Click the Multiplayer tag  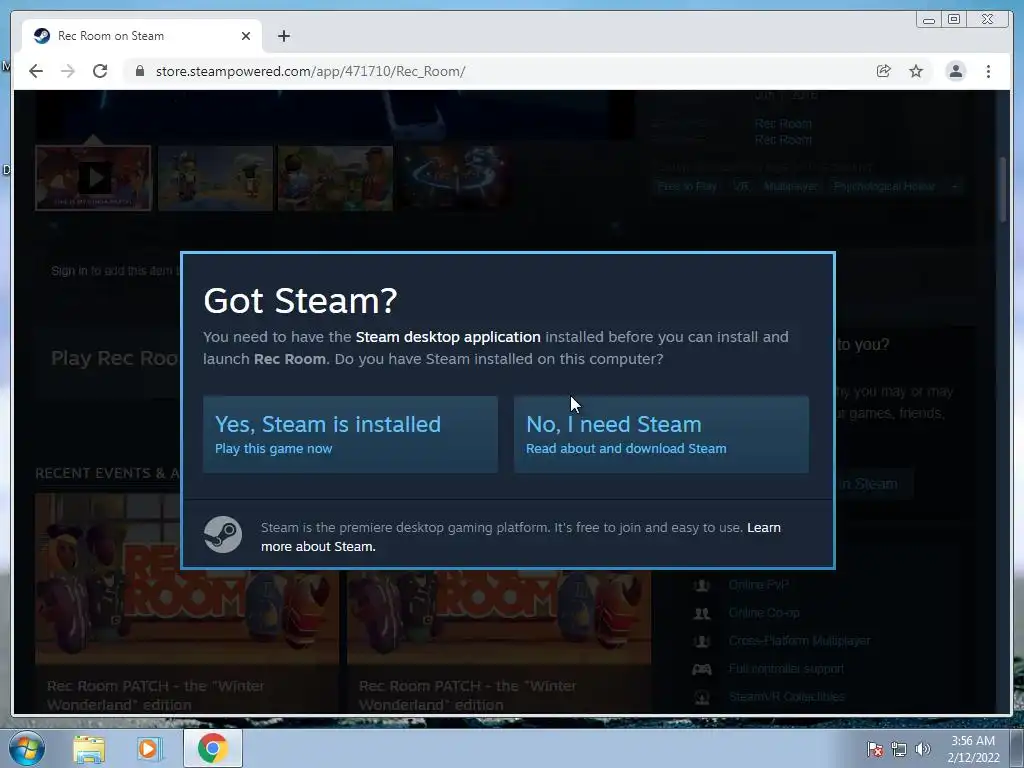click(x=790, y=187)
